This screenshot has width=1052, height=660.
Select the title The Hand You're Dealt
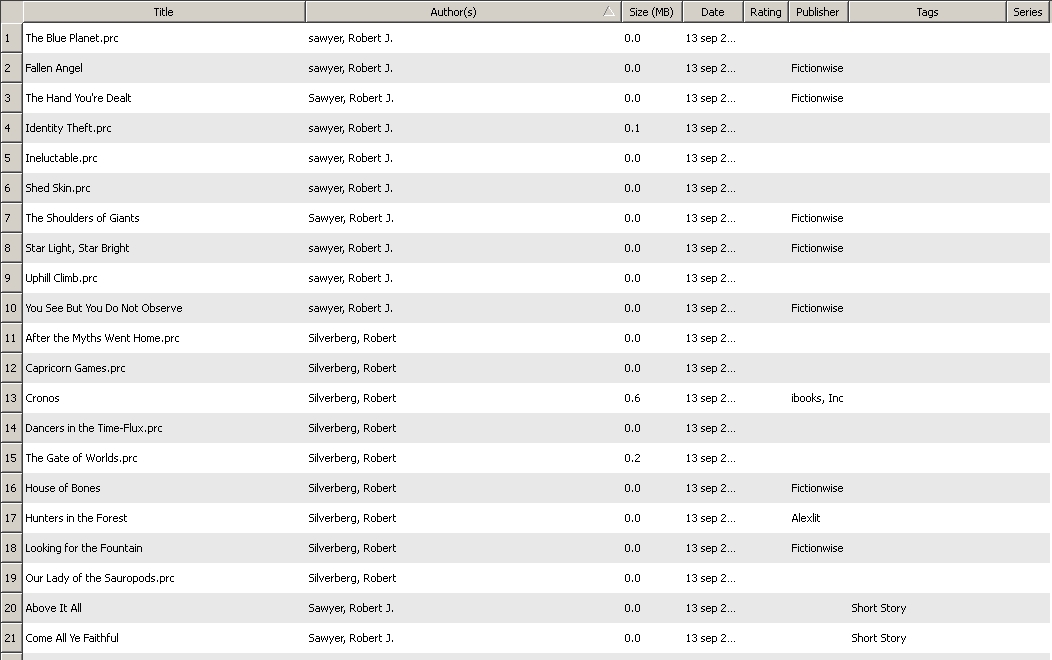(78, 98)
